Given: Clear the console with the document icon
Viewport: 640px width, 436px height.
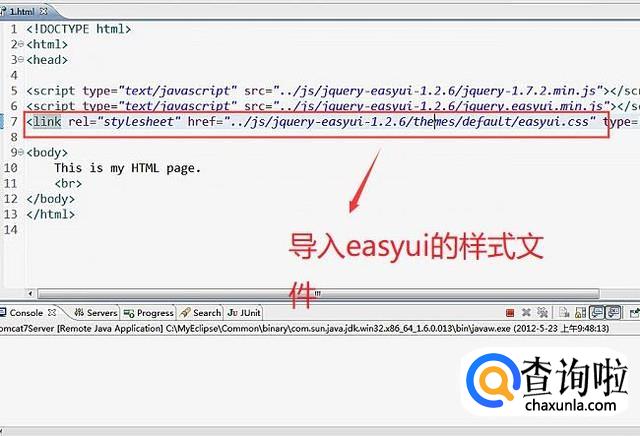Looking at the screenshot, I should (x=564, y=313).
